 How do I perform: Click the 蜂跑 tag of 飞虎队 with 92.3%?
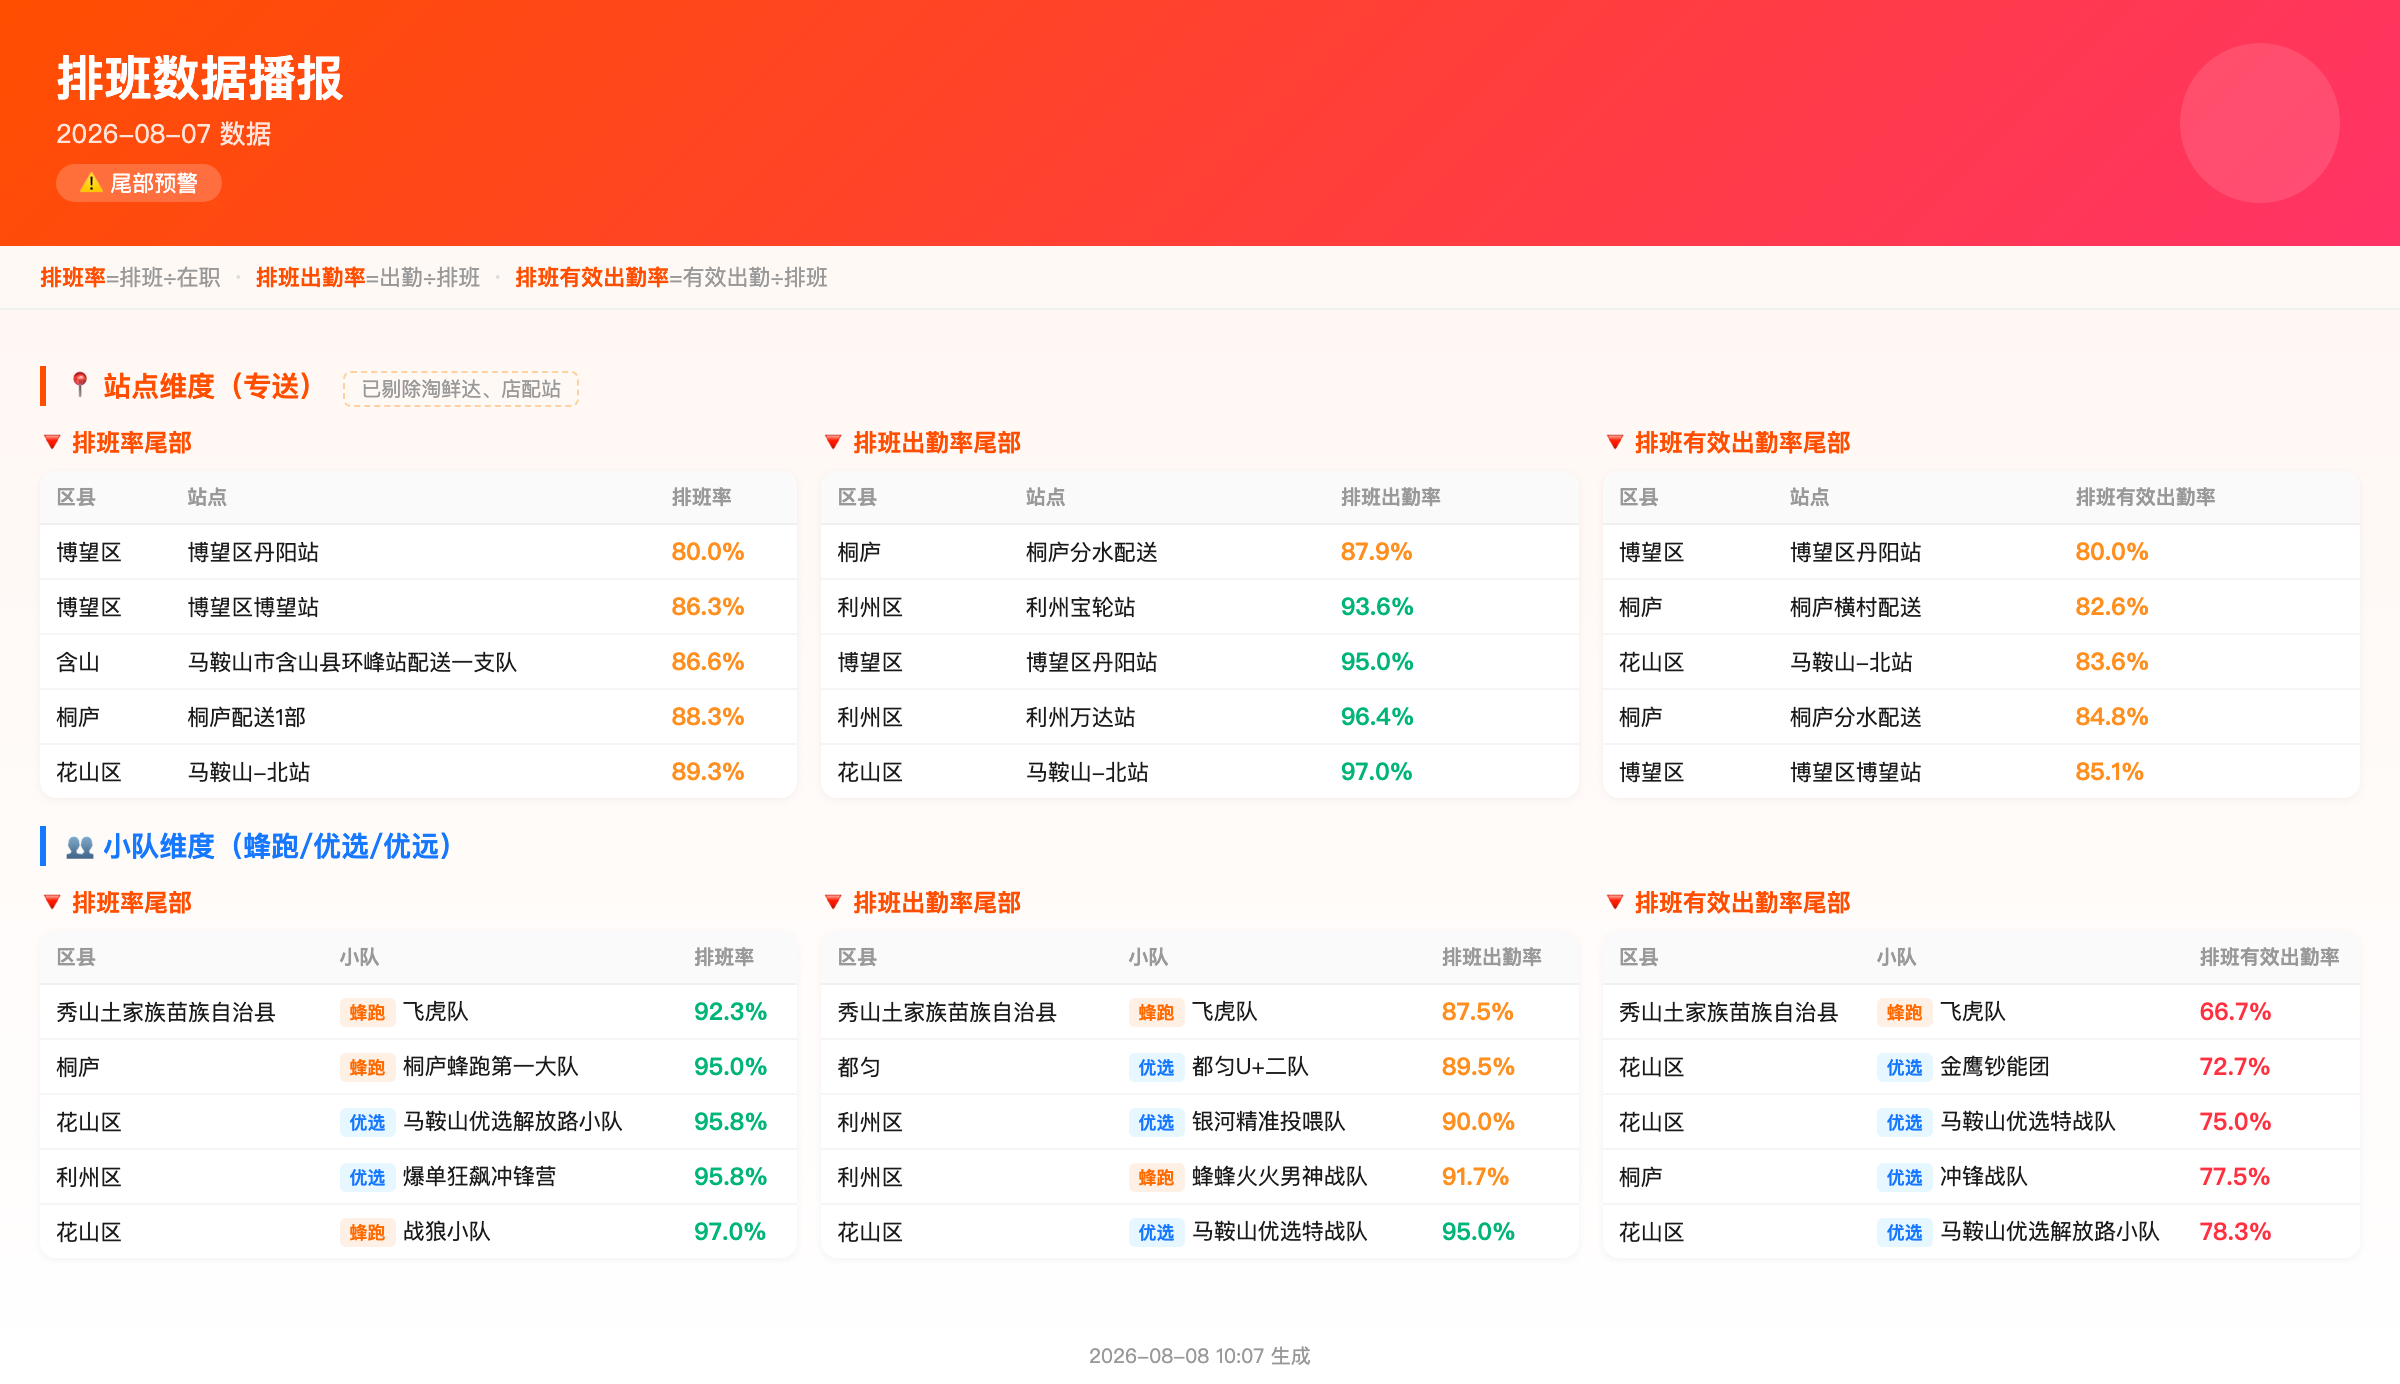click(367, 1012)
